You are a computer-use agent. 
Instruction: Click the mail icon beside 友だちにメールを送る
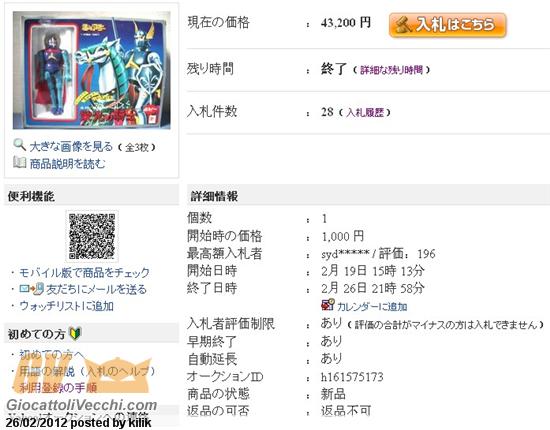click(32, 289)
